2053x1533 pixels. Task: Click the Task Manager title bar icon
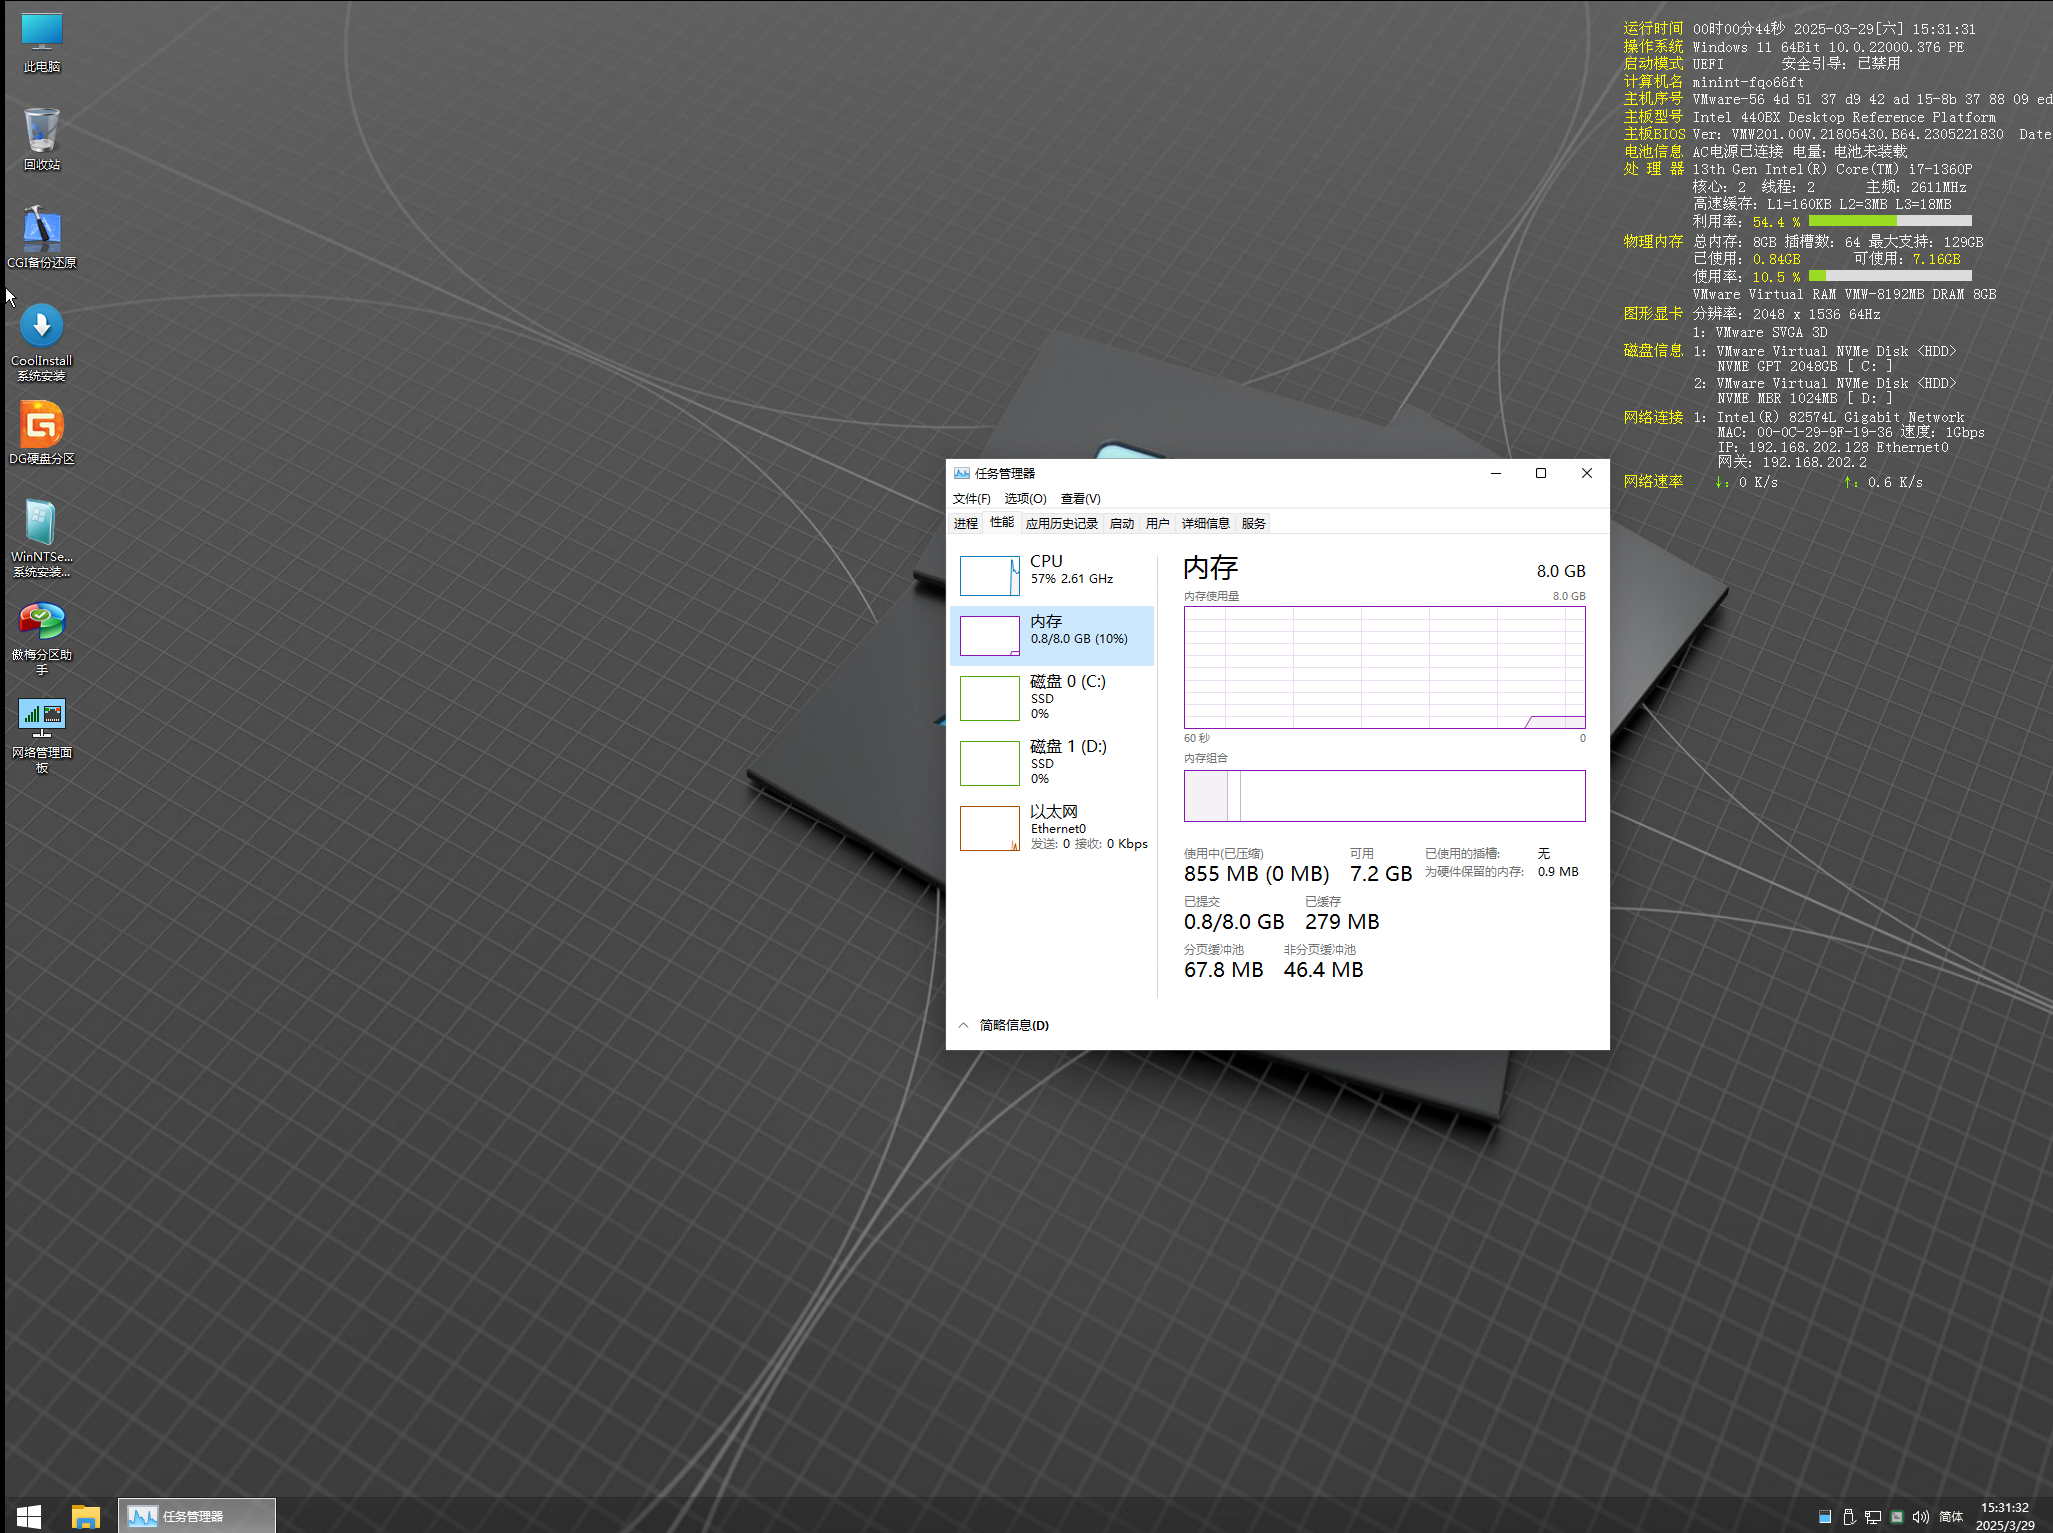pyautogui.click(x=962, y=473)
